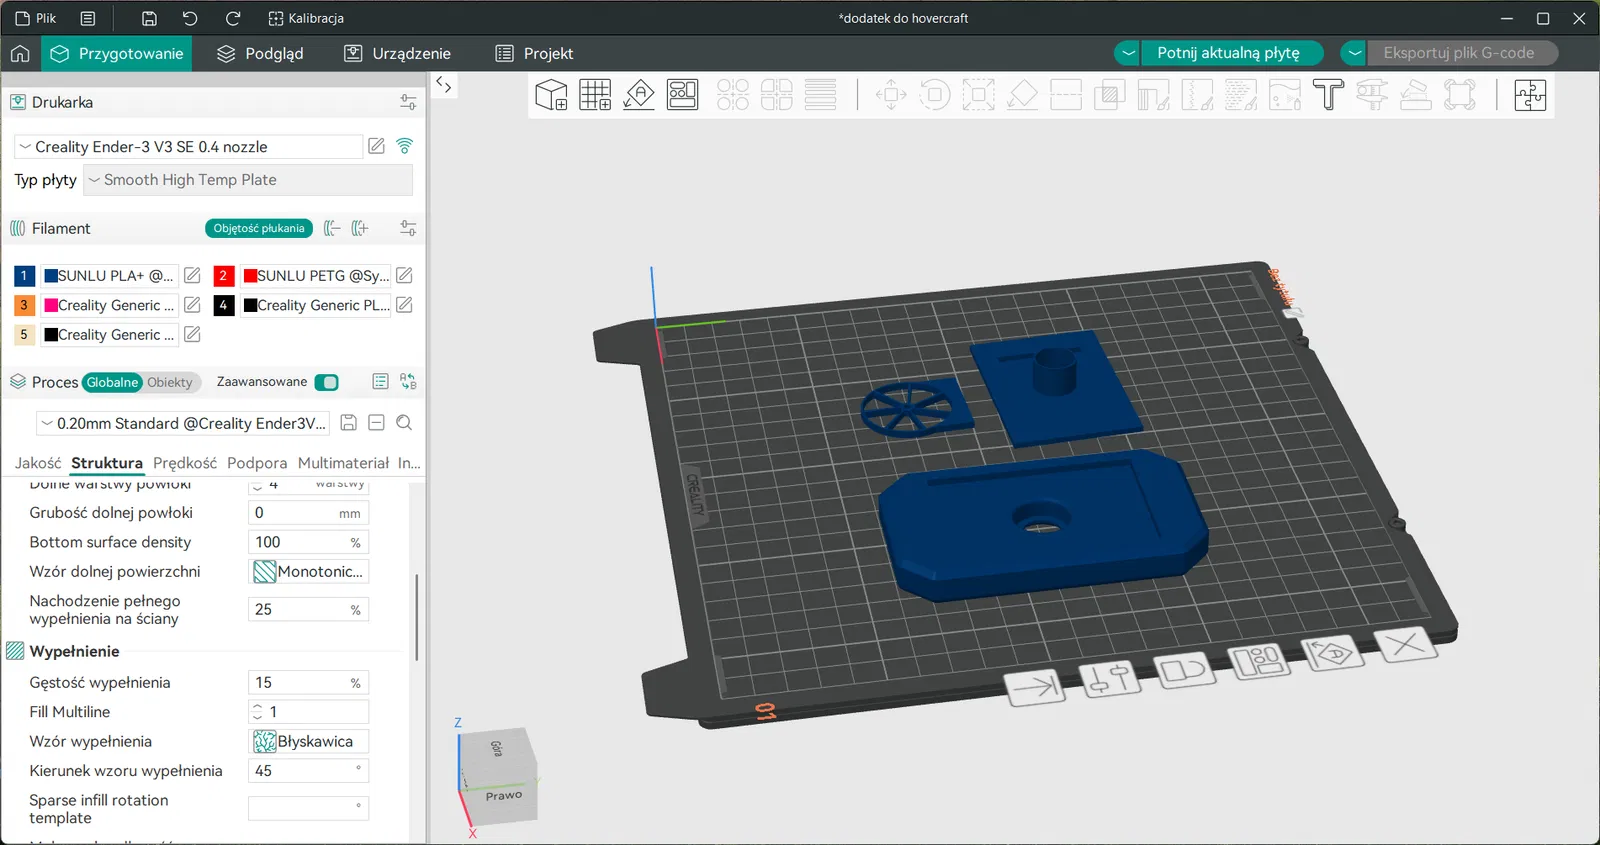
Task: Click the Auto-orient icon in toolbar
Action: point(639,95)
